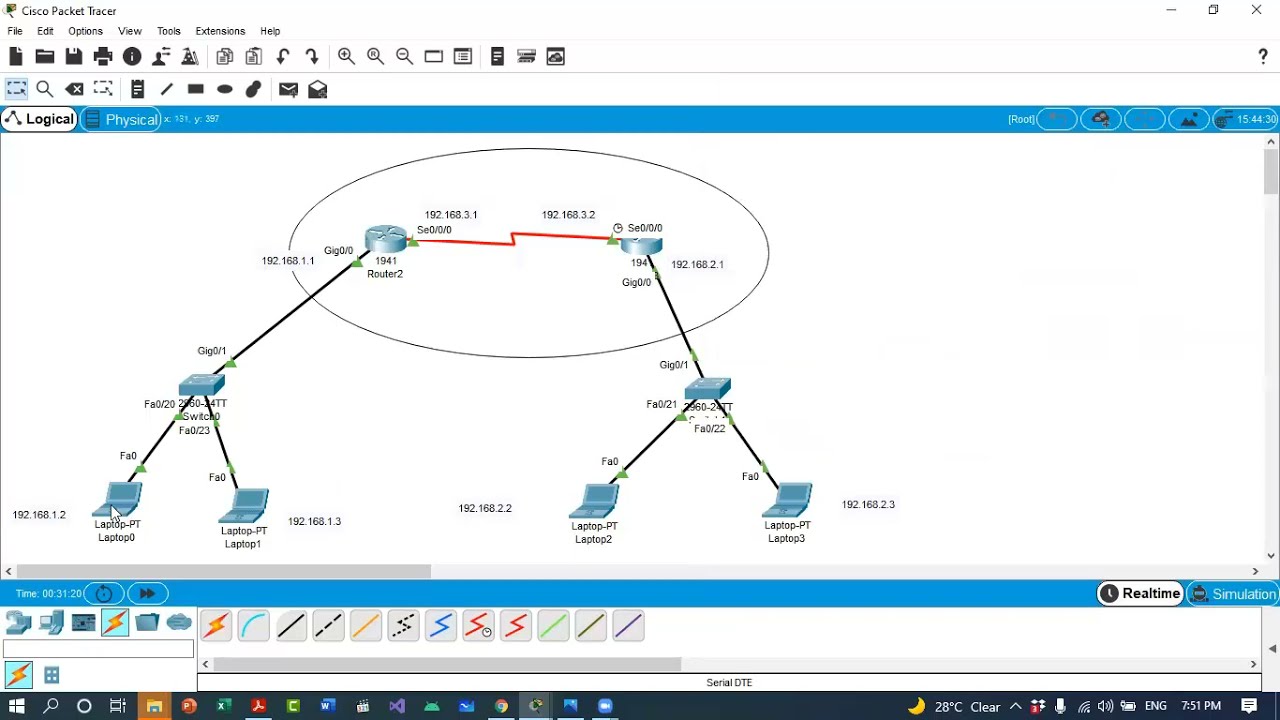Select the orange Fiber cable

point(366,627)
